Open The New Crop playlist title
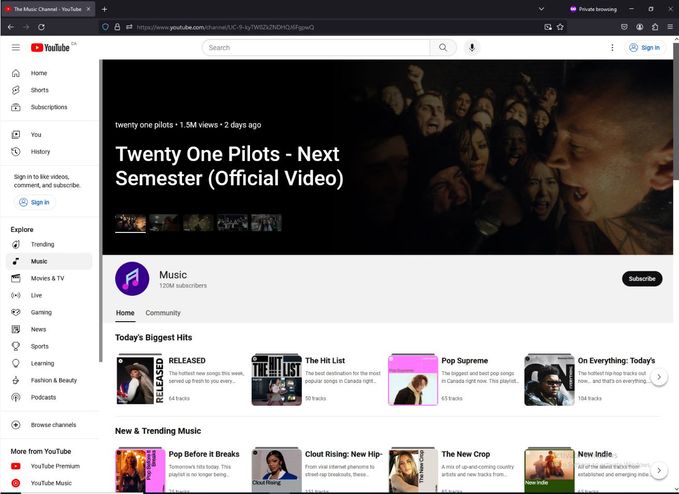The width and height of the screenshot is (679, 494). [x=466, y=454]
